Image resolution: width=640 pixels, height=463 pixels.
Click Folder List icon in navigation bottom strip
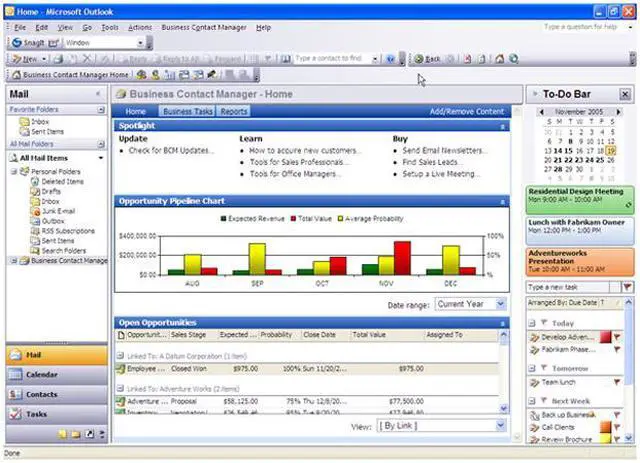pyautogui.click(x=76, y=434)
